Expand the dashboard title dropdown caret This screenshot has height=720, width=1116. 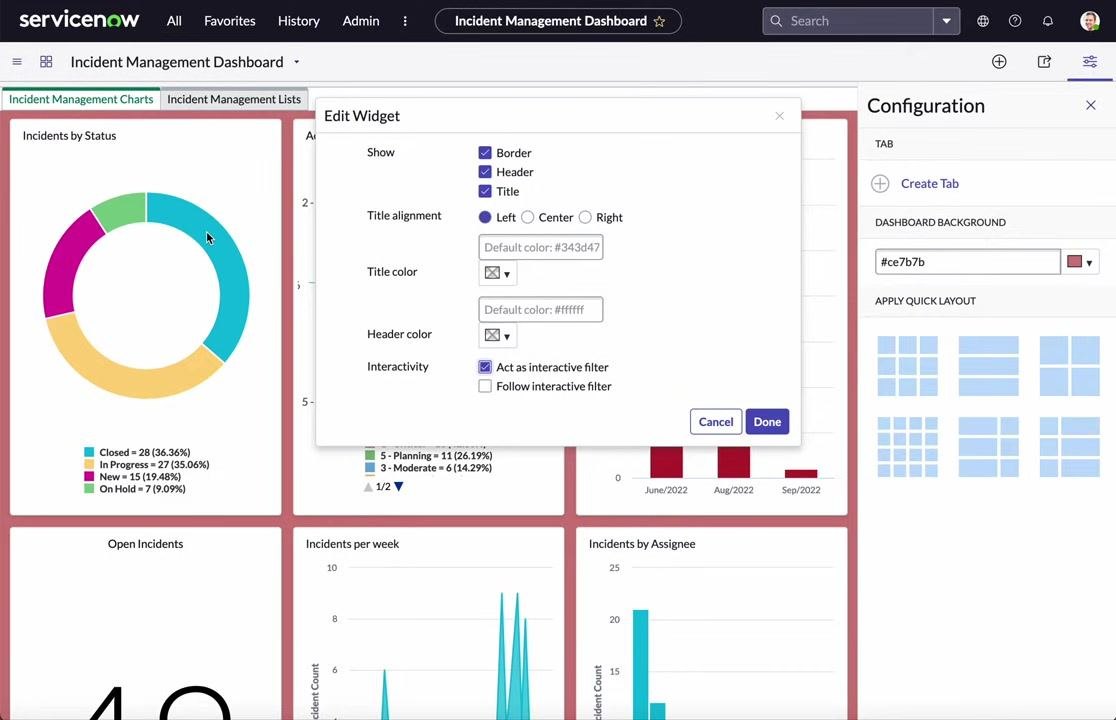pos(297,62)
